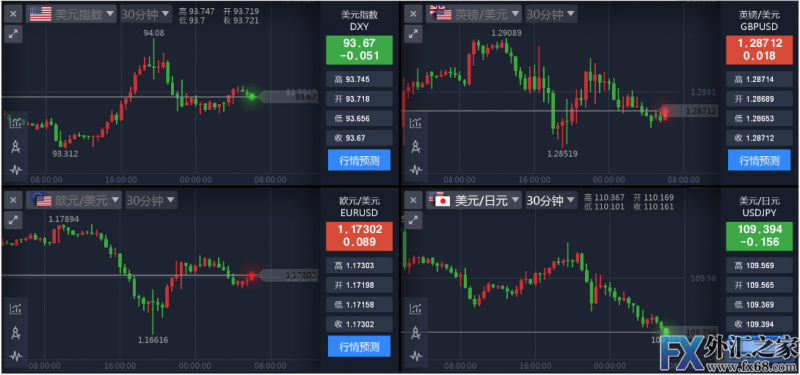800x375 pixels.
Task: Click 行情预测 button under DXY
Action: pos(359,160)
